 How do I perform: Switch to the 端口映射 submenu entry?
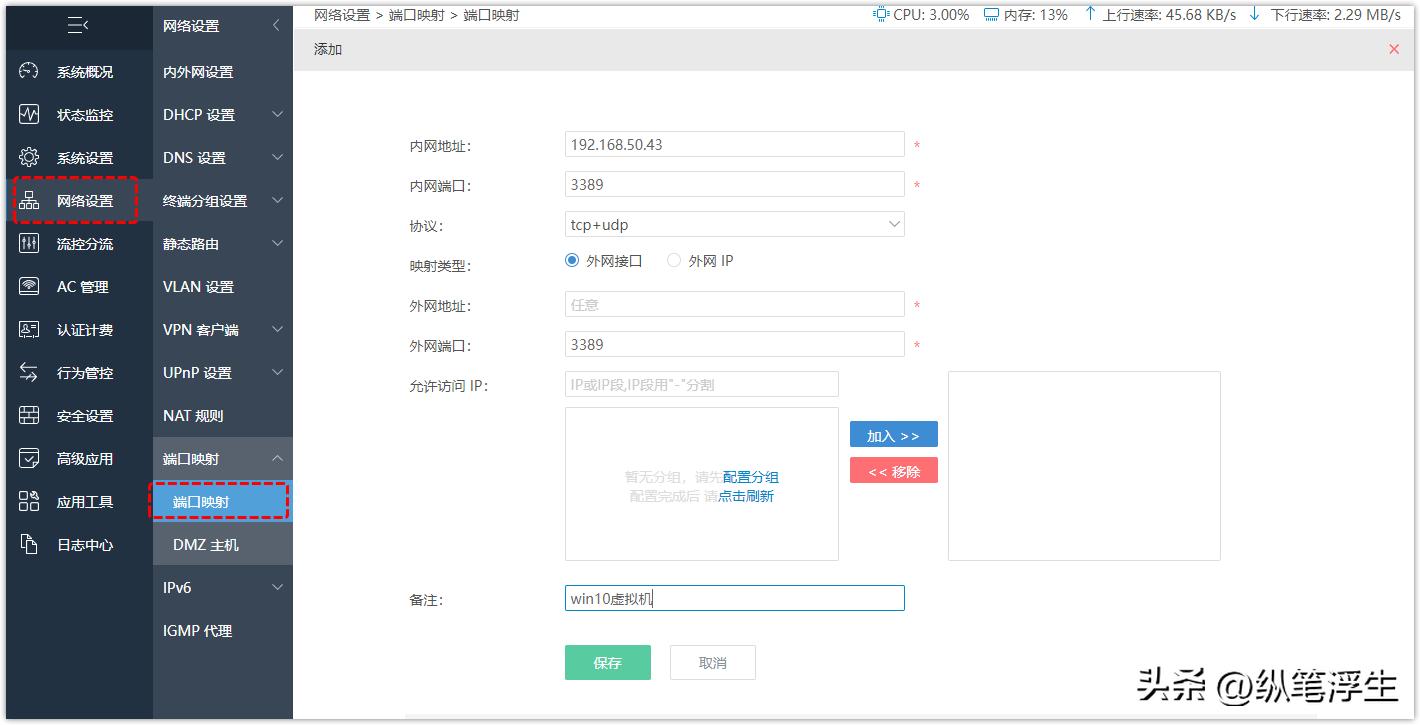[x=221, y=501]
